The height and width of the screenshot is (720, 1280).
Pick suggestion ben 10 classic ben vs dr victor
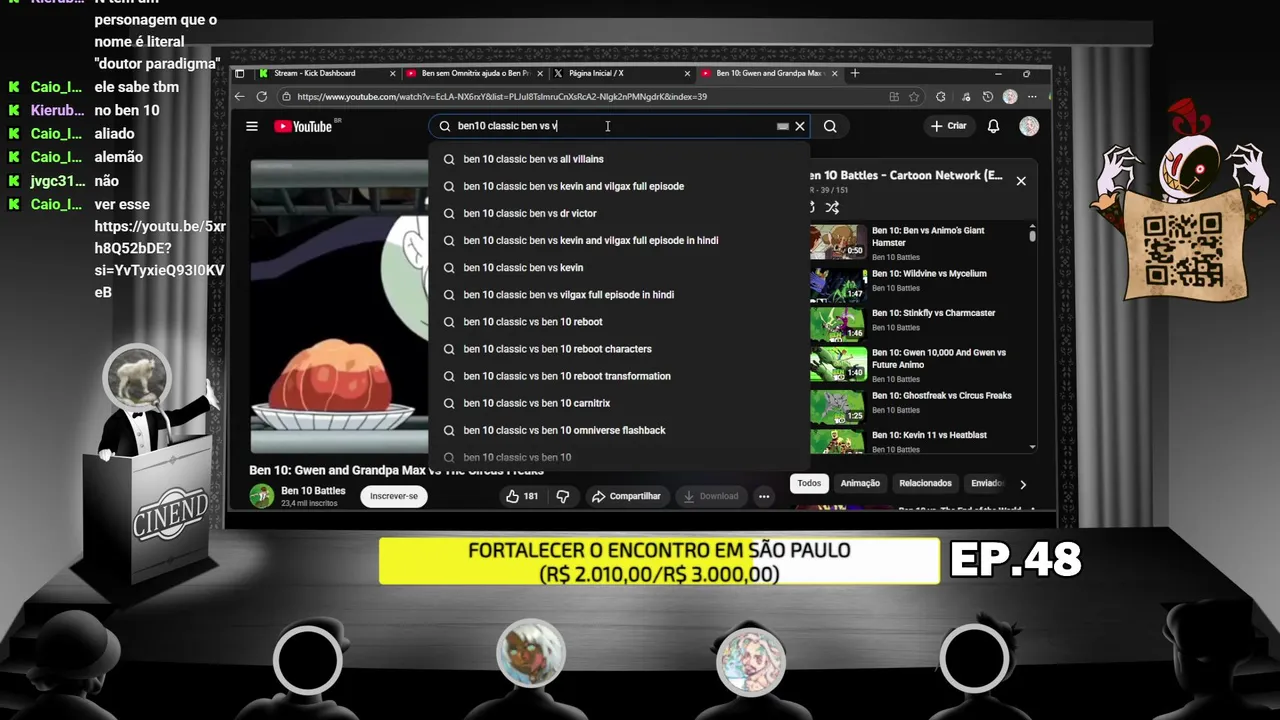[x=619, y=213]
